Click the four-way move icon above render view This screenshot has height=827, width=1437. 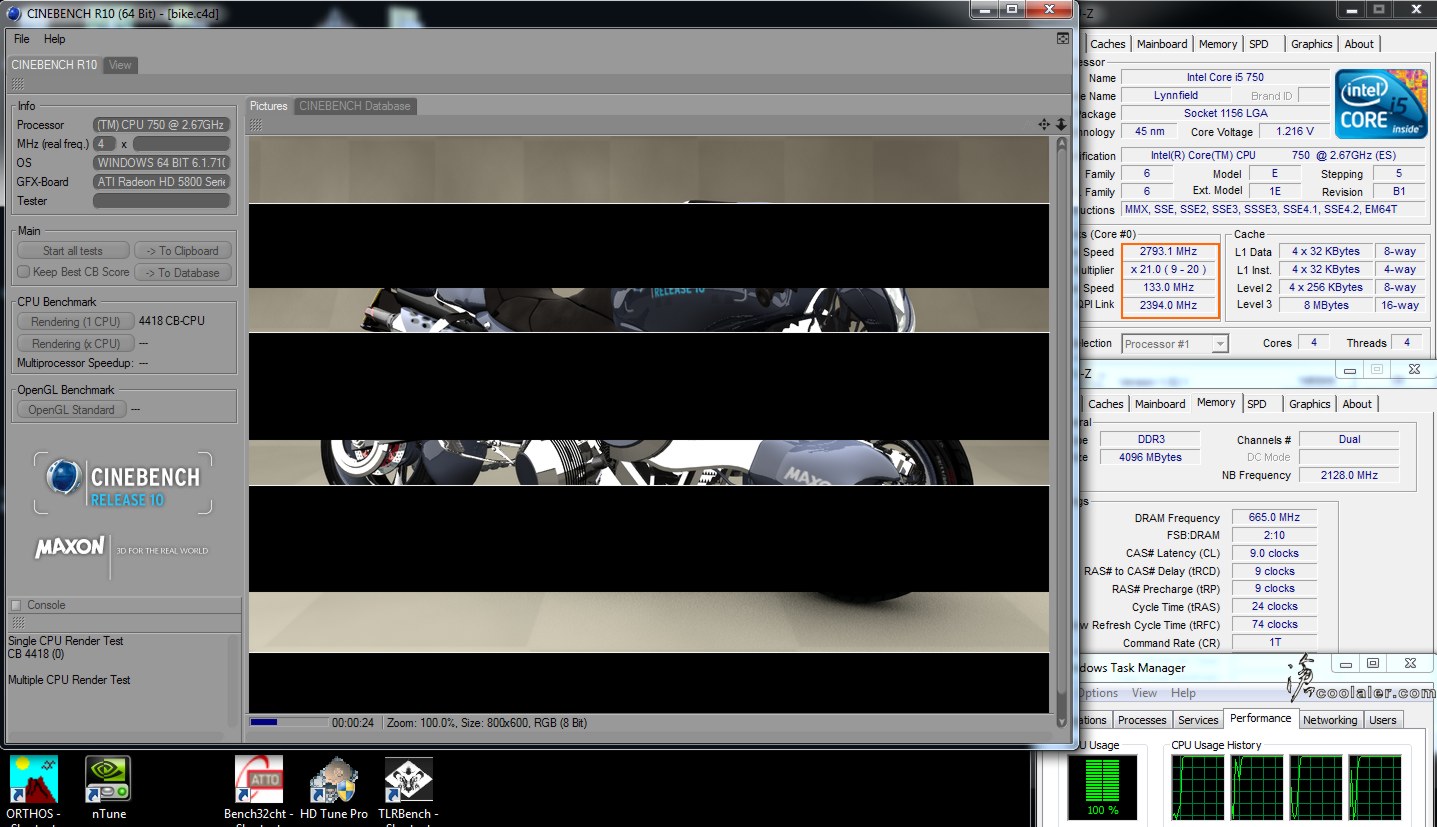[1044, 124]
